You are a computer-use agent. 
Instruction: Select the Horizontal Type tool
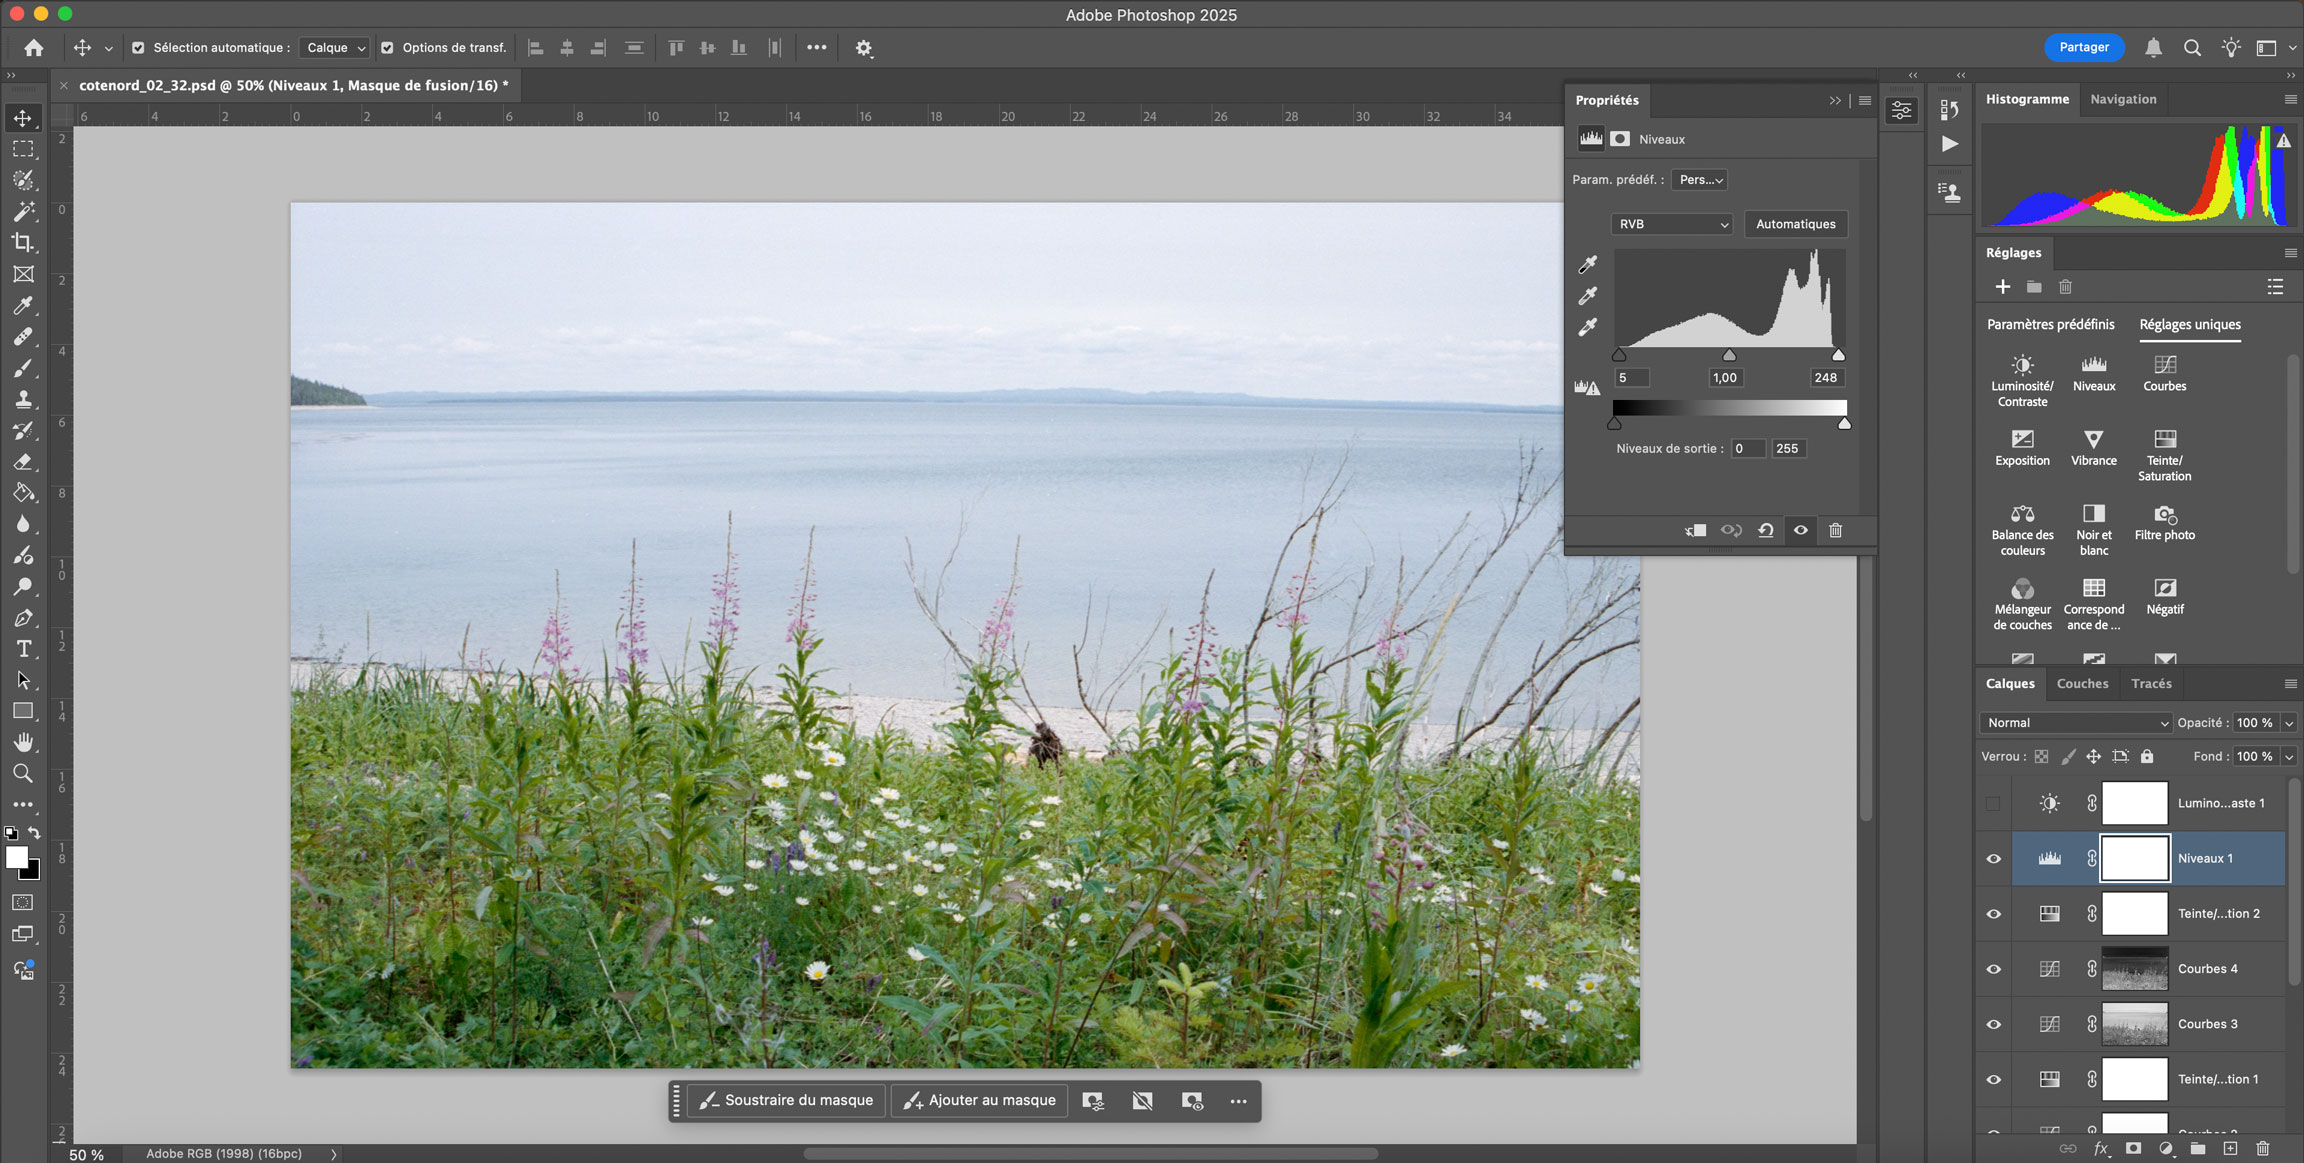point(23,649)
